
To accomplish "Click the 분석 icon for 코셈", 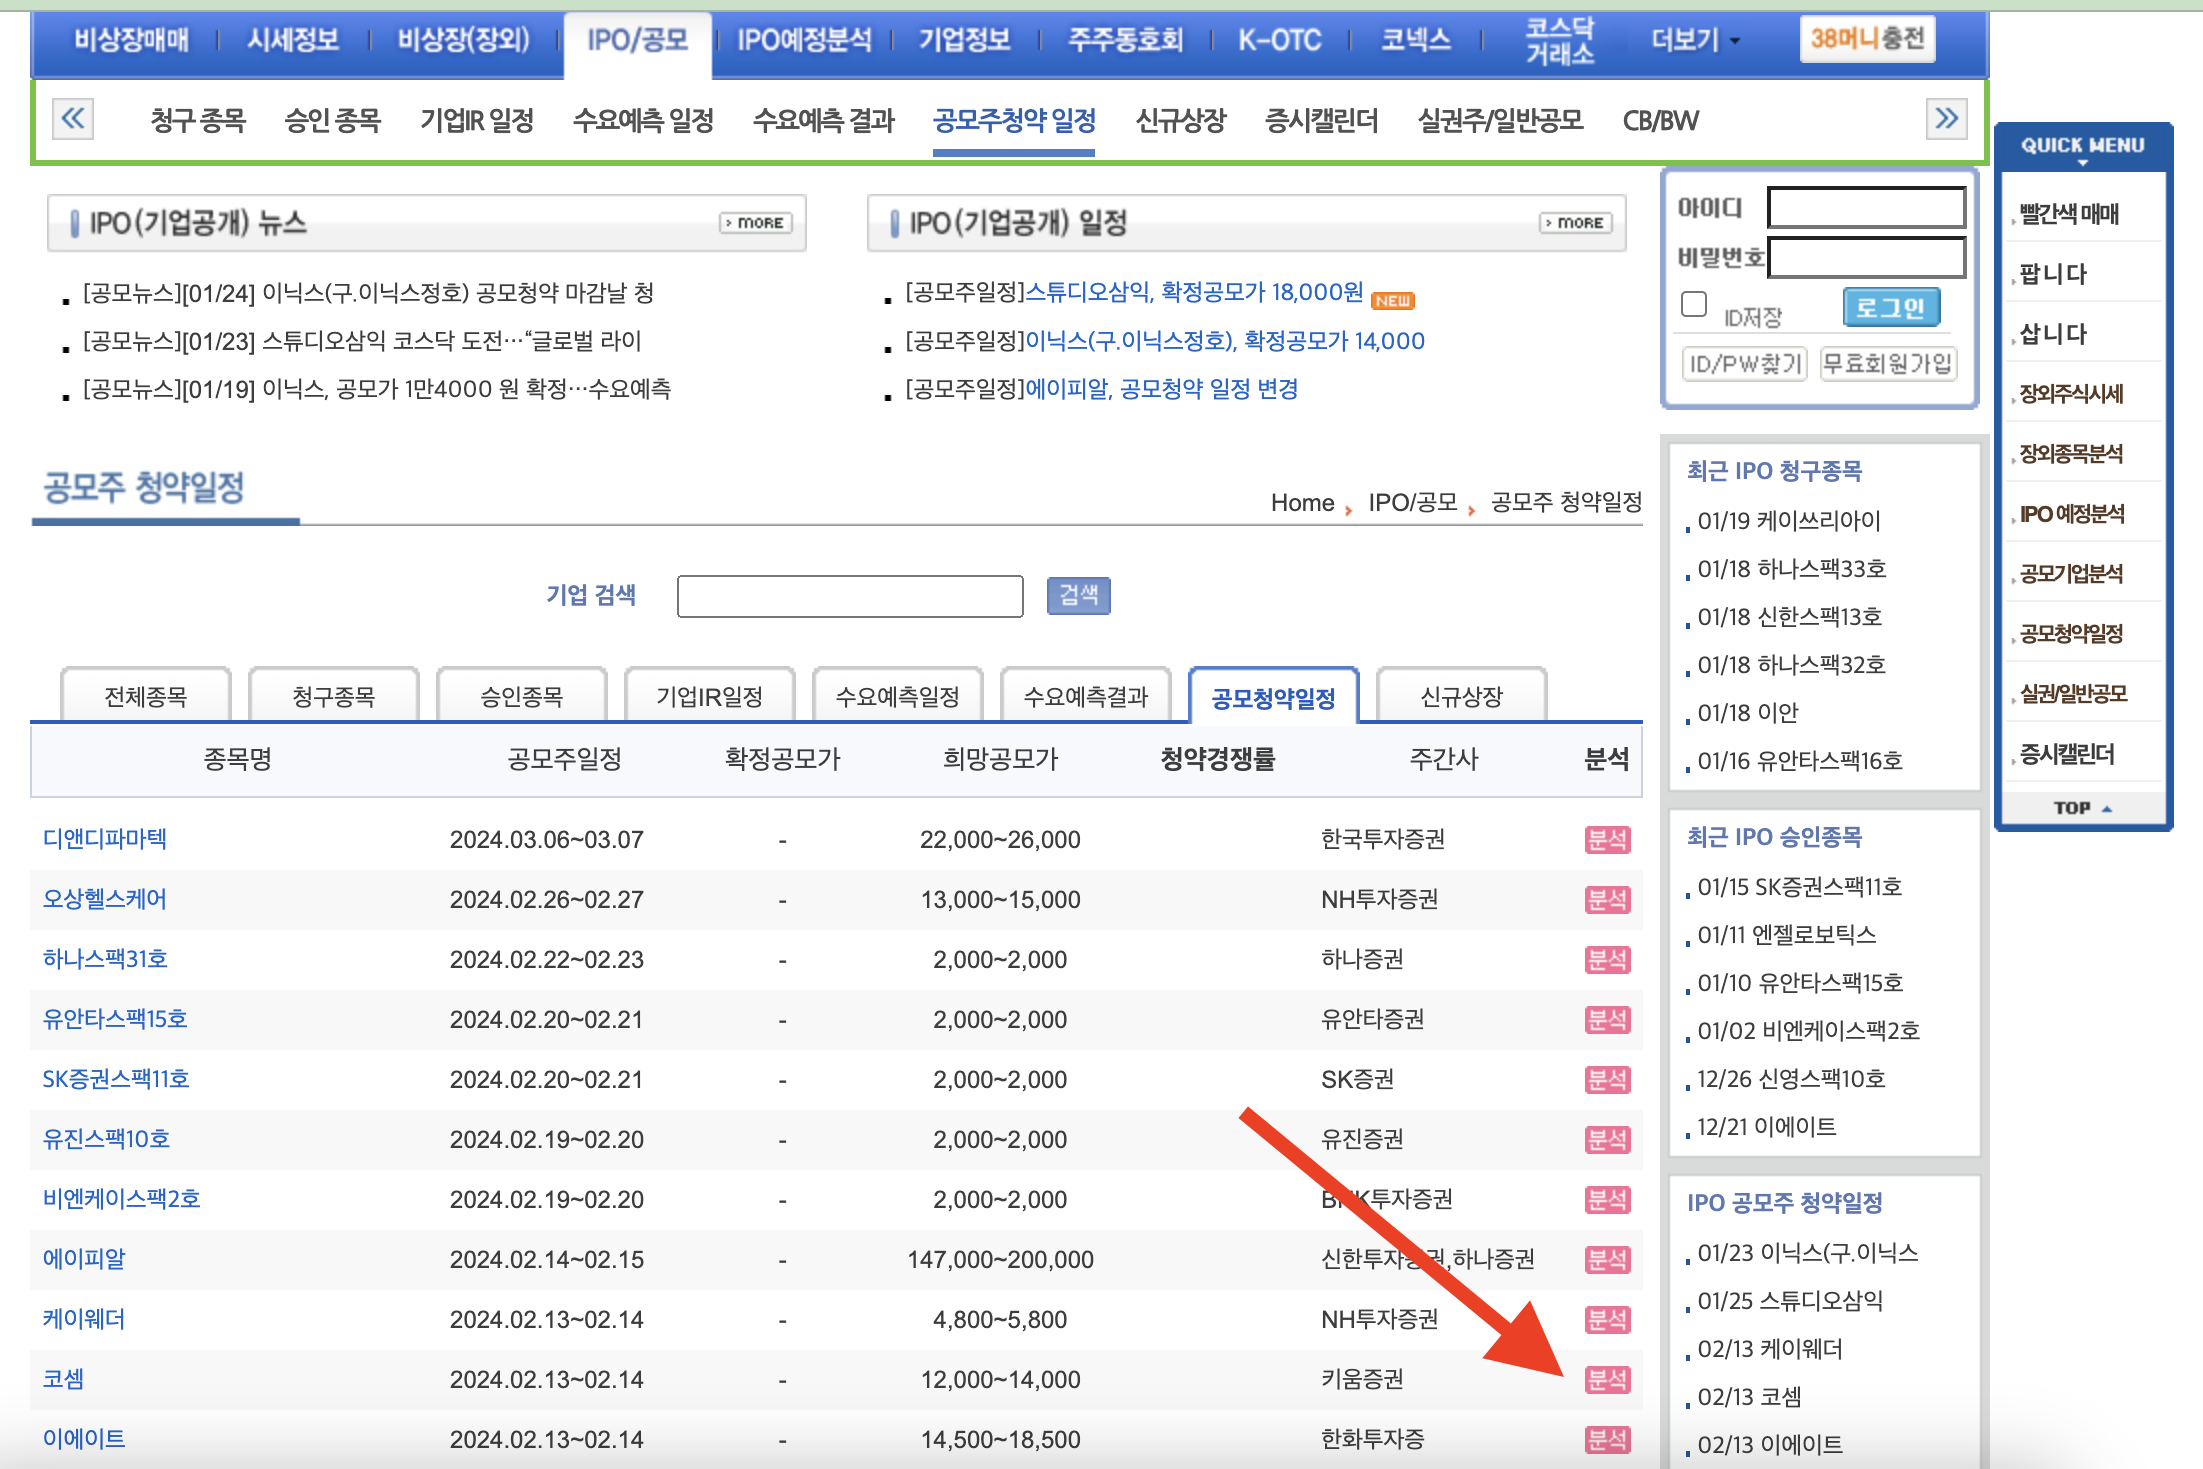I will (1607, 1379).
